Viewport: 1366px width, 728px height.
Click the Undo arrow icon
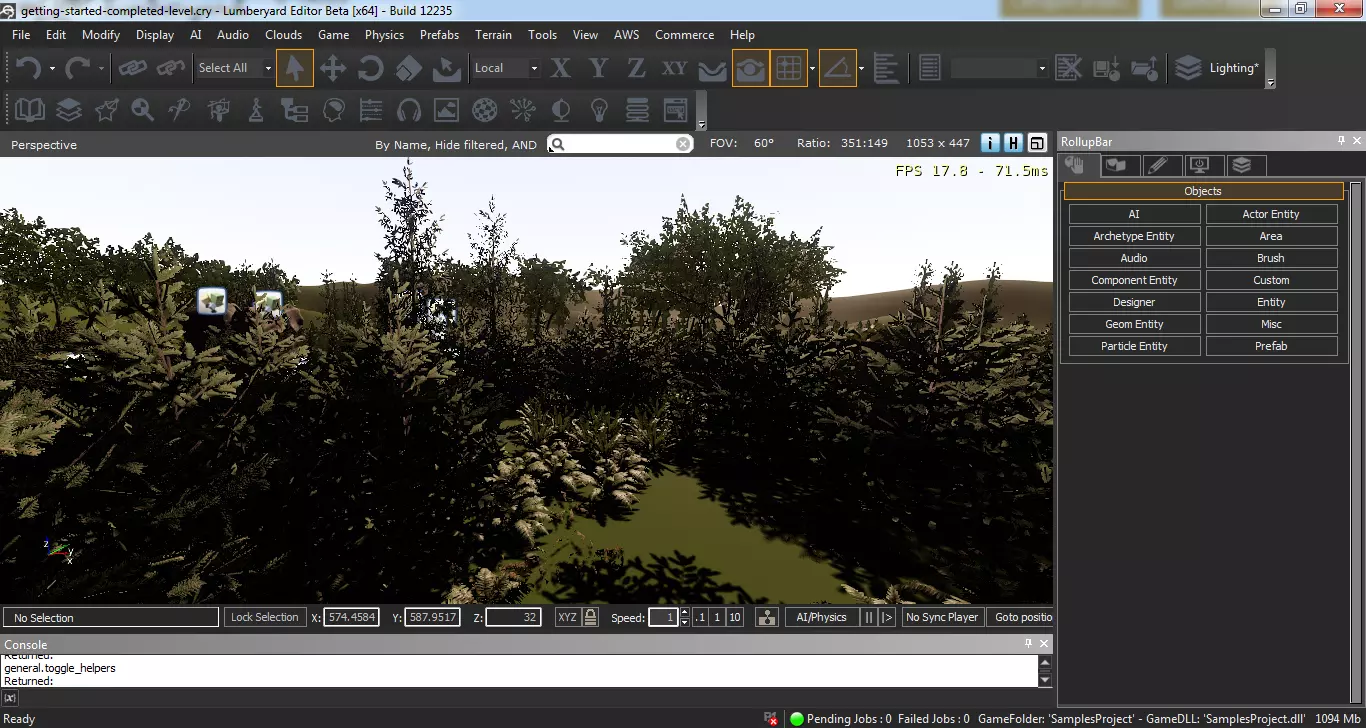[x=27, y=68]
